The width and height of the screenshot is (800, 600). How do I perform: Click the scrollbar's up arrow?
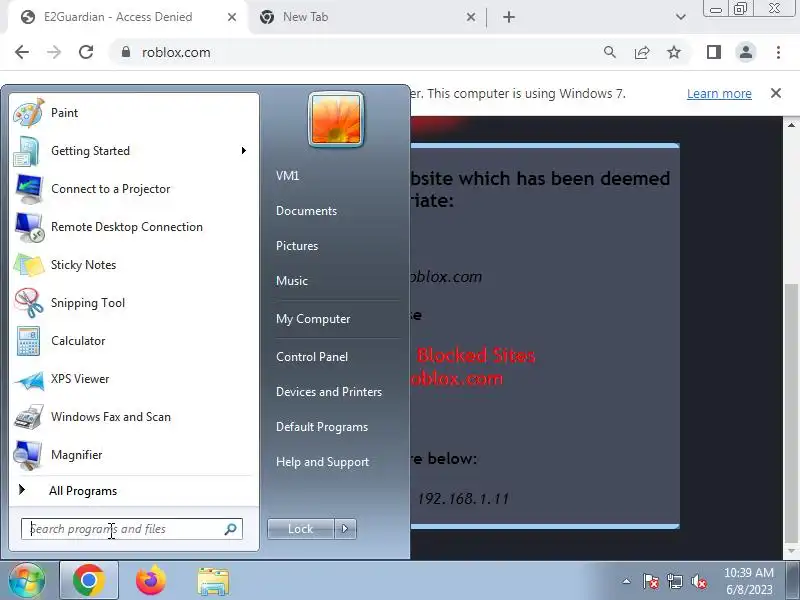pos(791,124)
